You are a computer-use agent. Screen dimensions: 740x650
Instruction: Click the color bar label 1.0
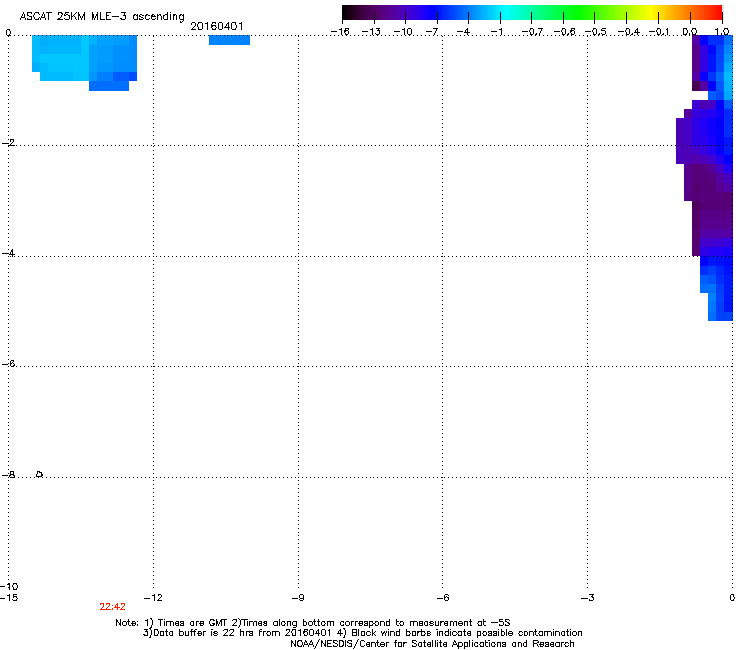722,32
